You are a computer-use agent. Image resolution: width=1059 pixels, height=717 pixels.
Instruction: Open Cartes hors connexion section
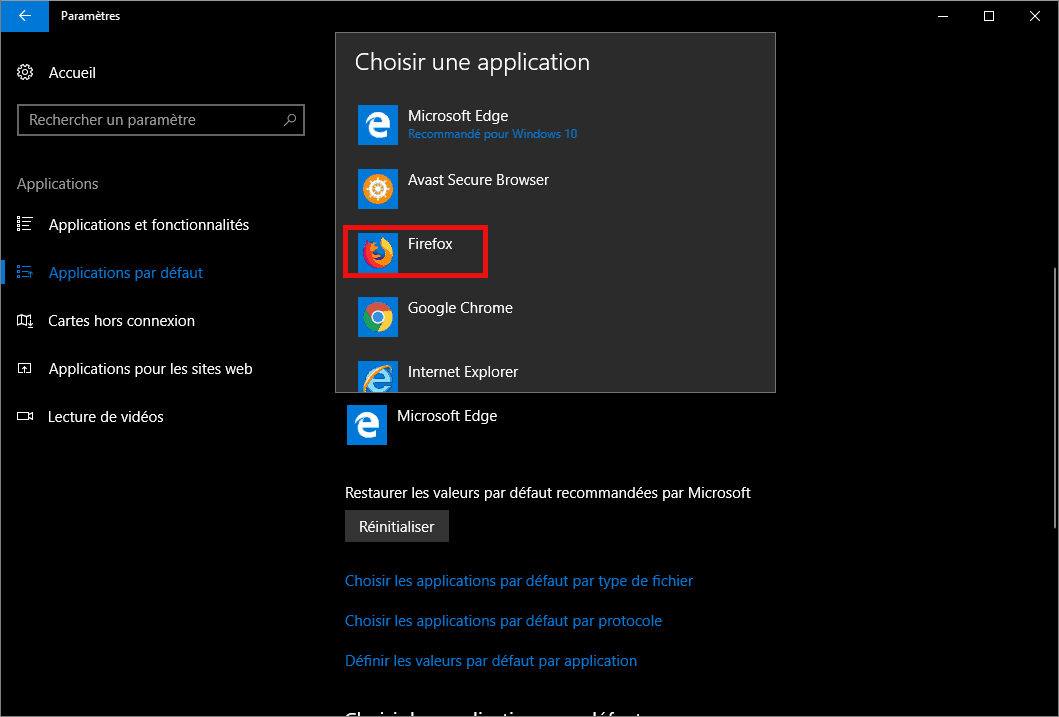pyautogui.click(x=121, y=321)
